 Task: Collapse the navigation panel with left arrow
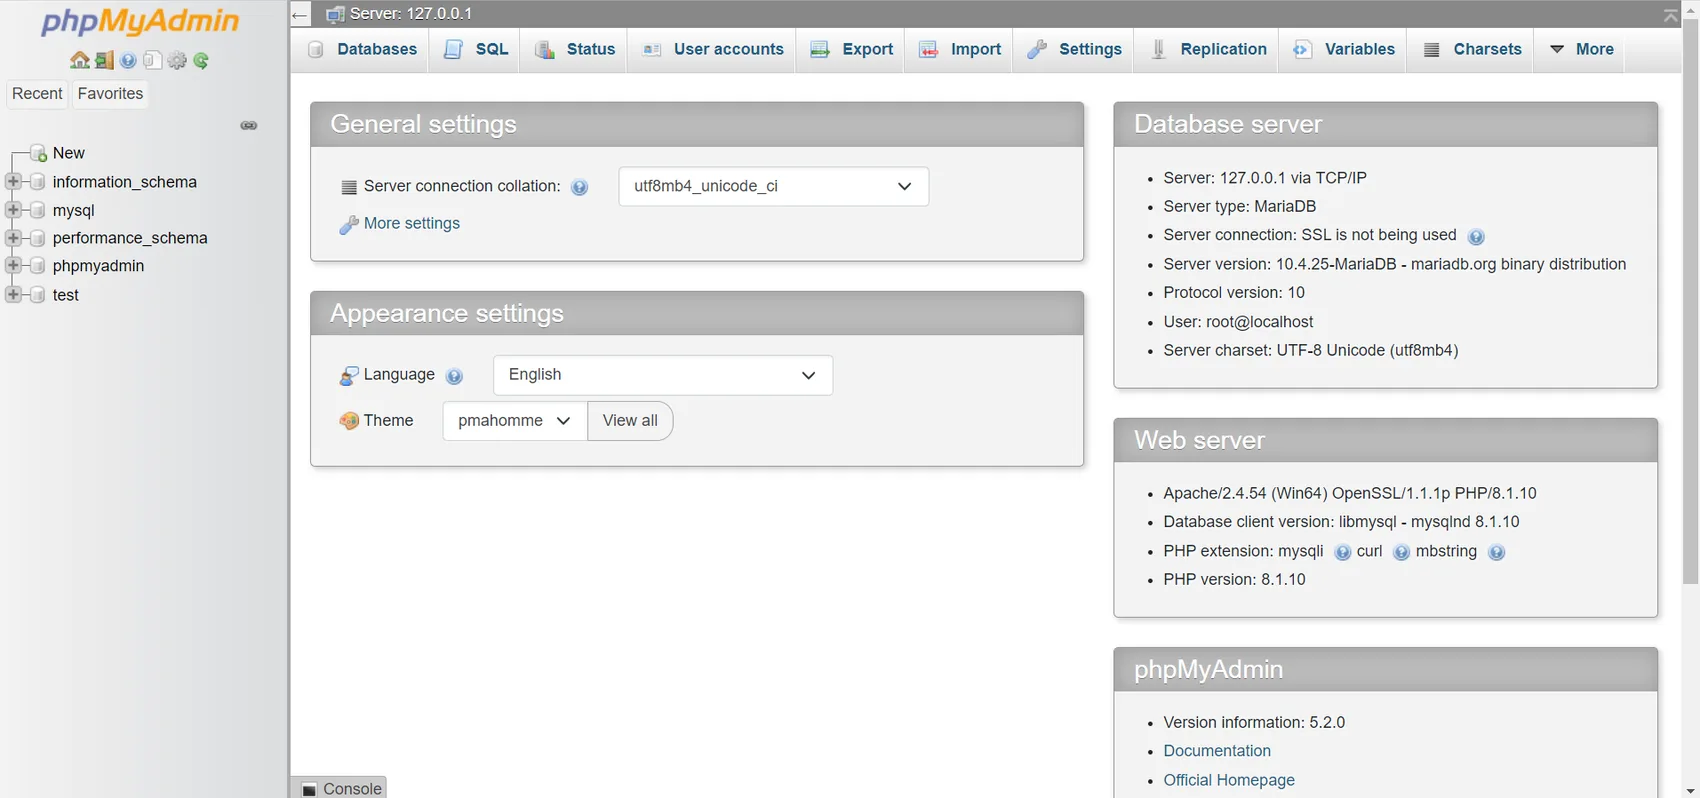tap(300, 14)
